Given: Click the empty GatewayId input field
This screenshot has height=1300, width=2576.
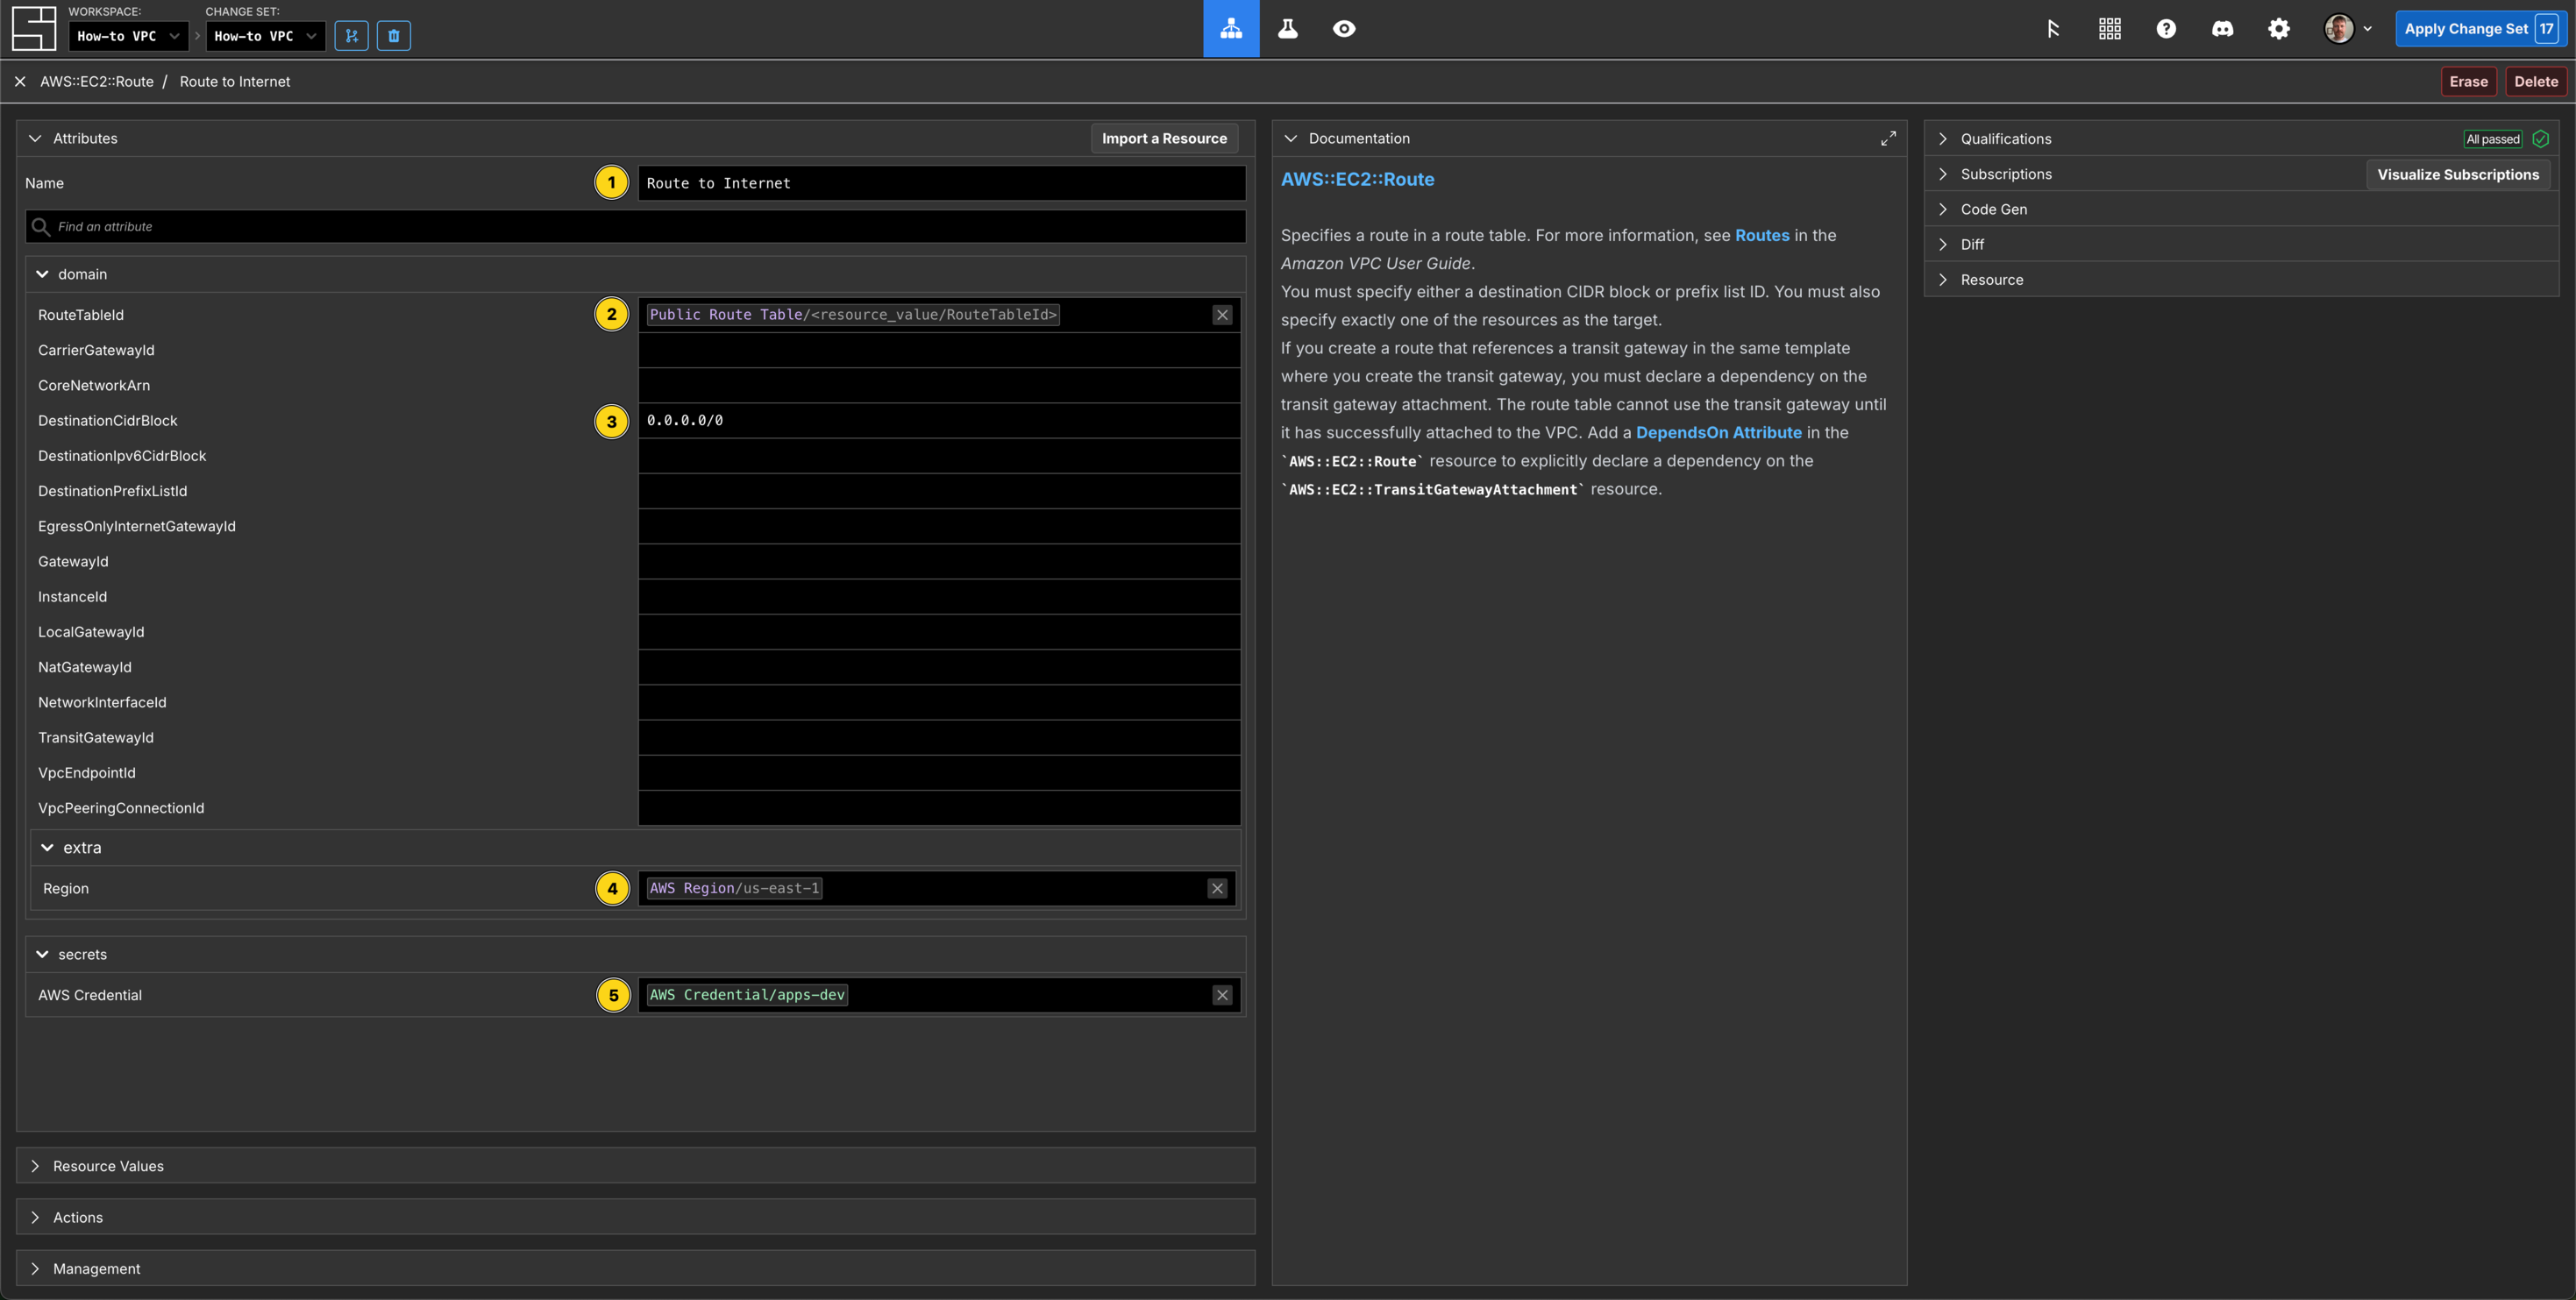Looking at the screenshot, I should click(x=939, y=561).
